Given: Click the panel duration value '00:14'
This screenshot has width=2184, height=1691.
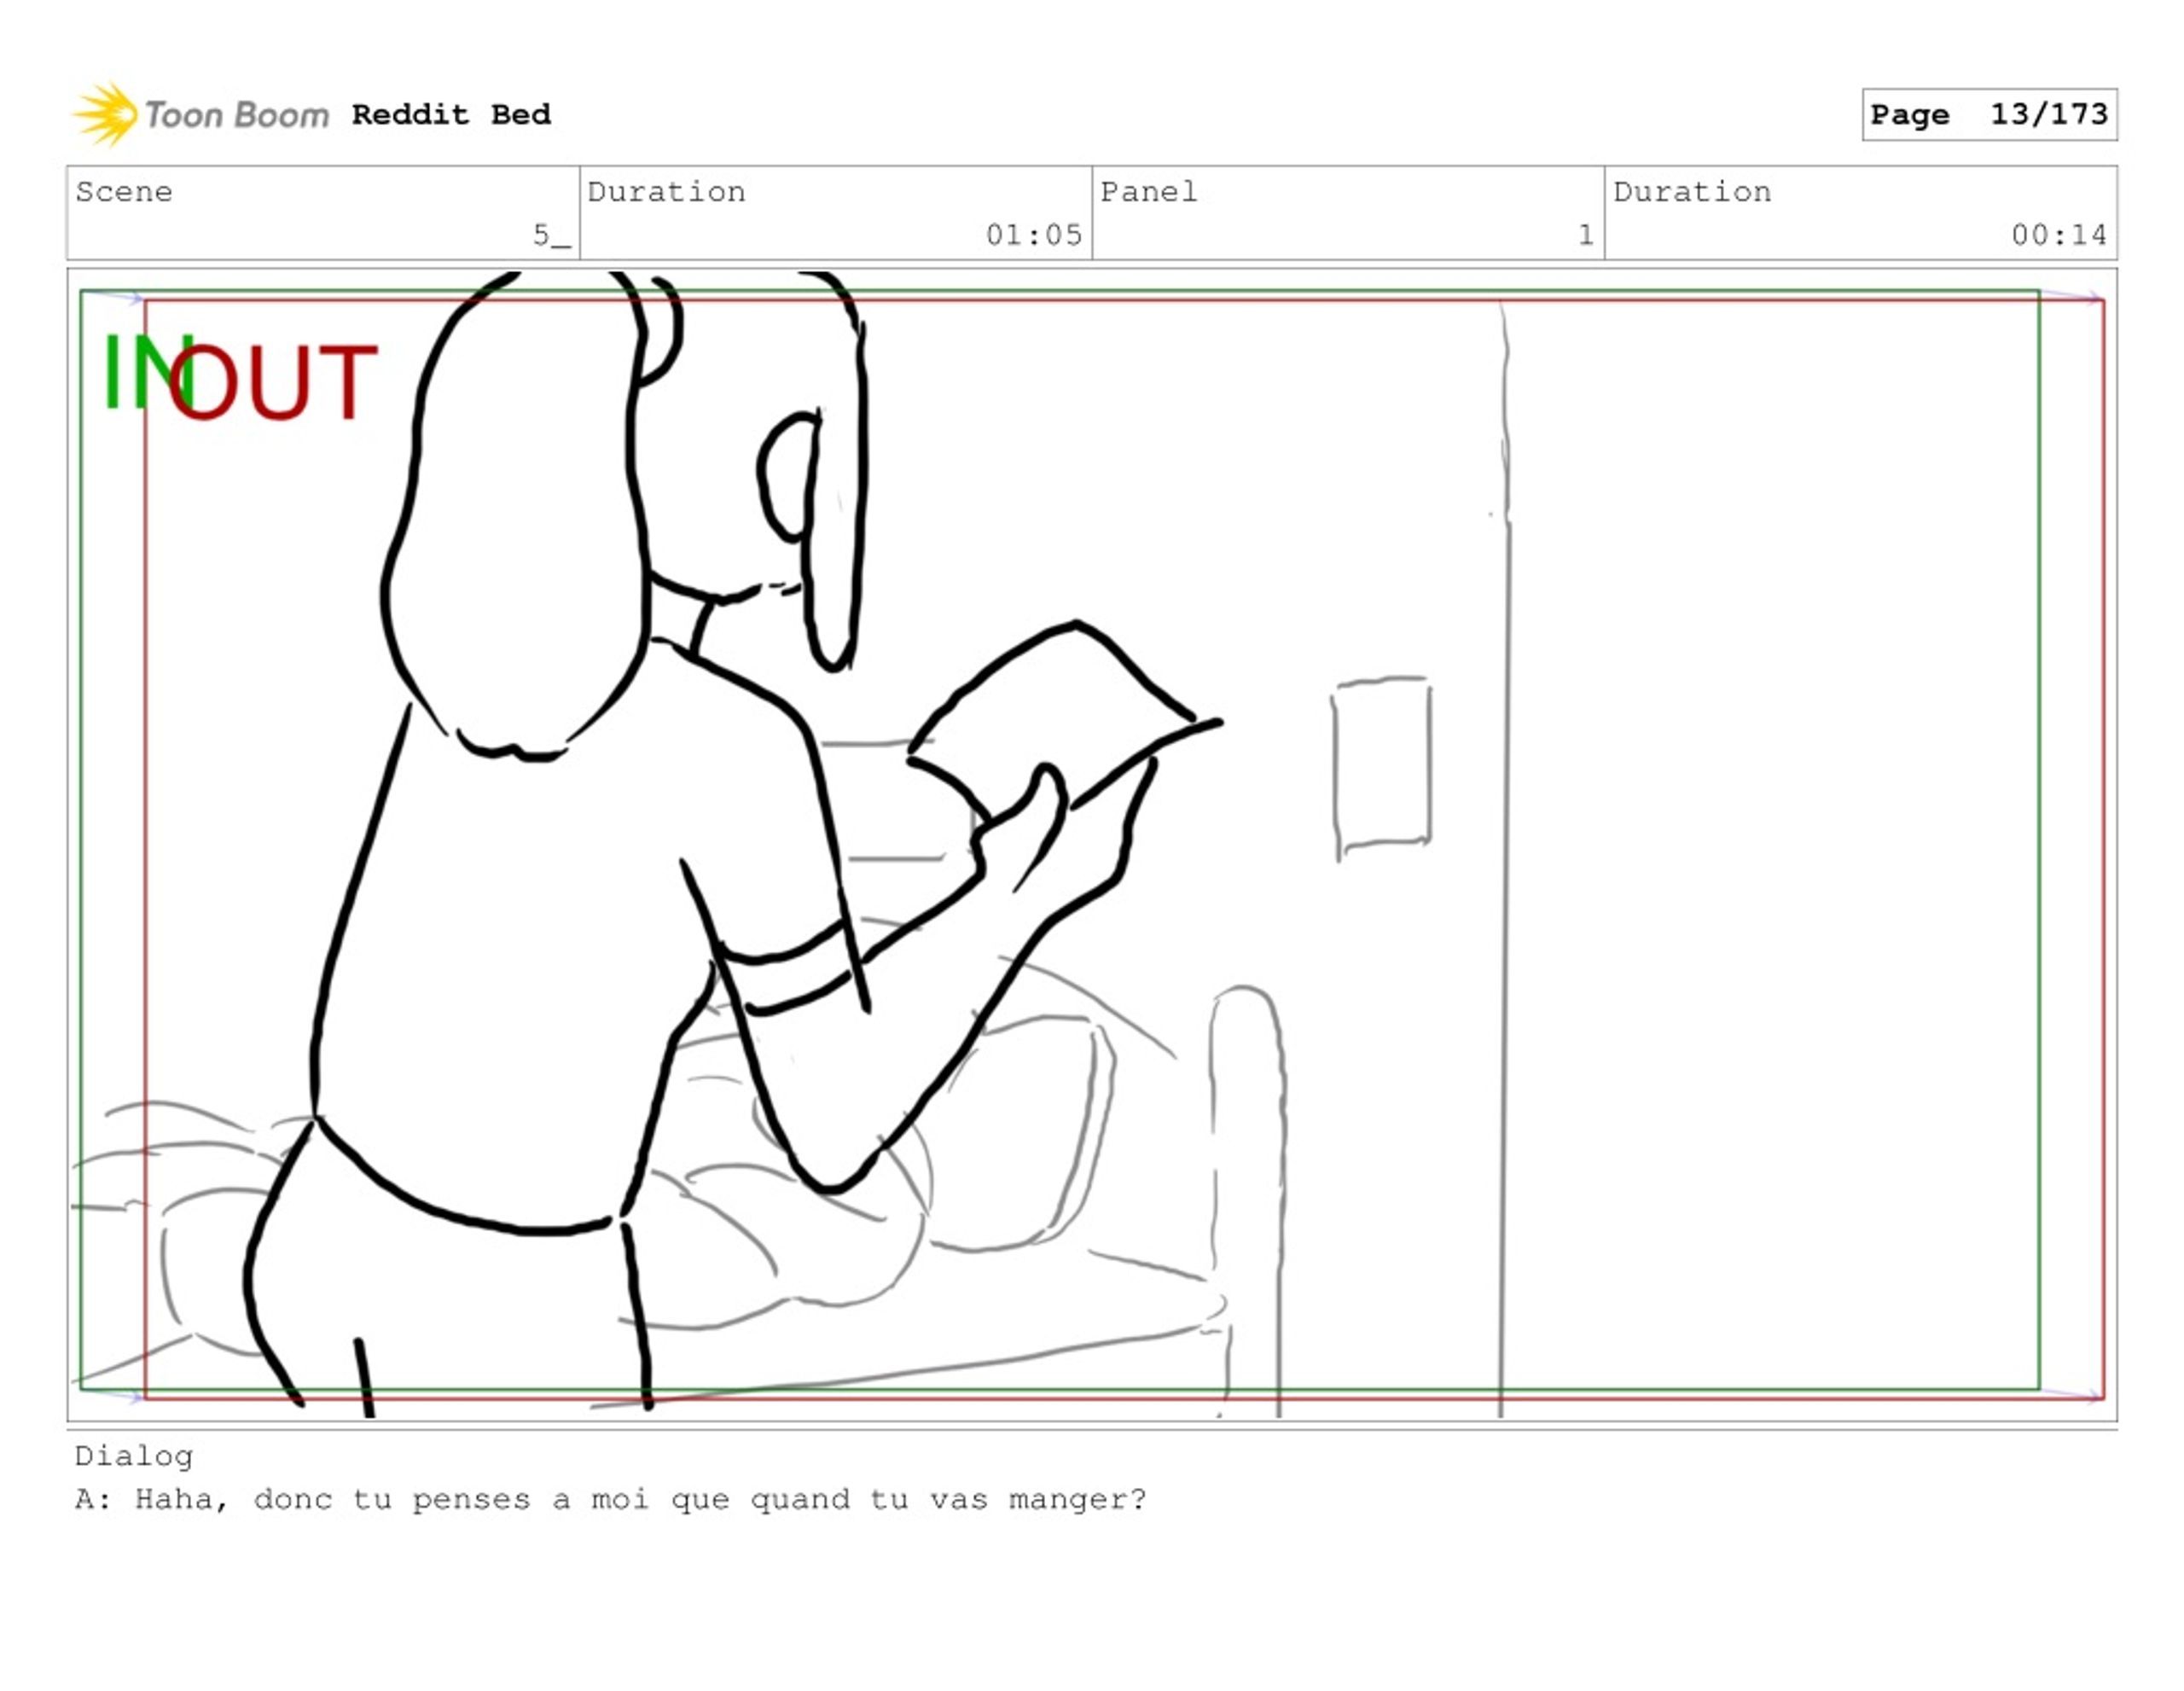Looking at the screenshot, I should [2059, 235].
